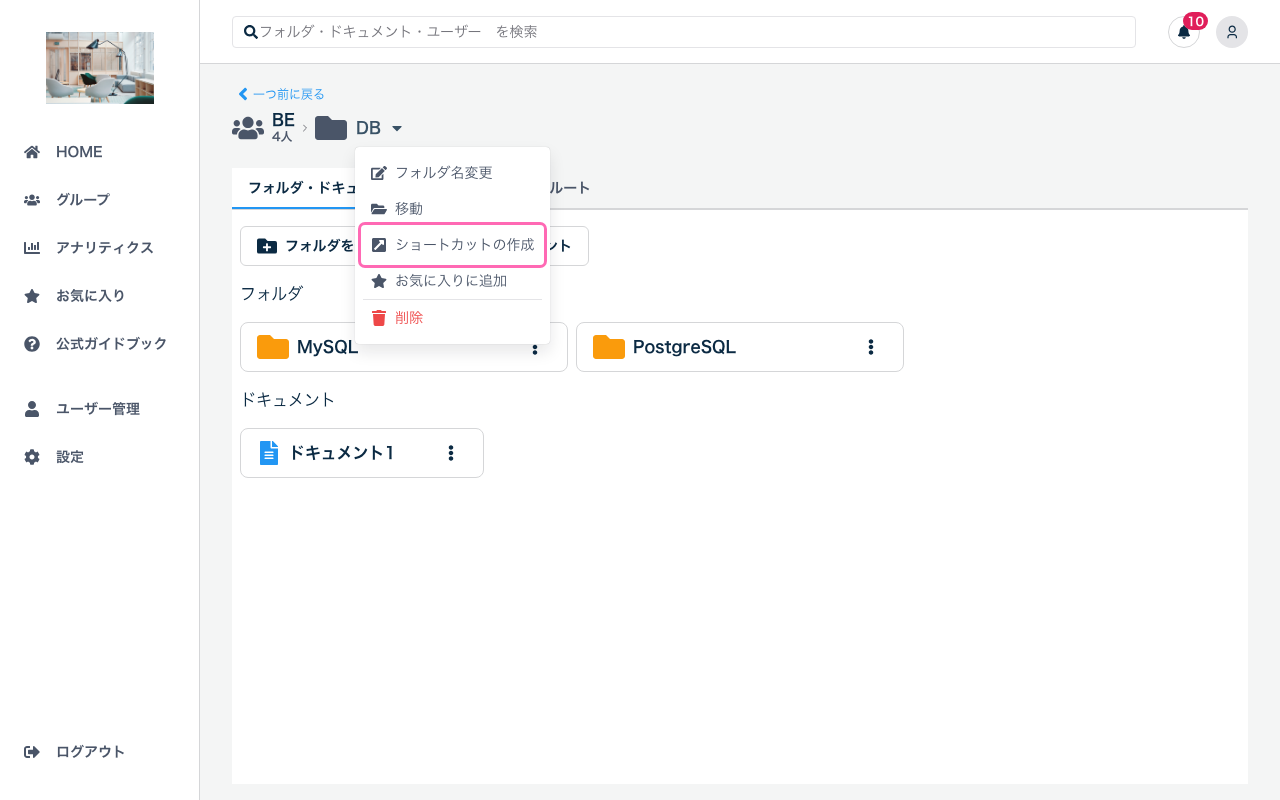Screen dimensions: 1280x800
Task: Select 削除 to delete the folder
Action: (x=409, y=318)
